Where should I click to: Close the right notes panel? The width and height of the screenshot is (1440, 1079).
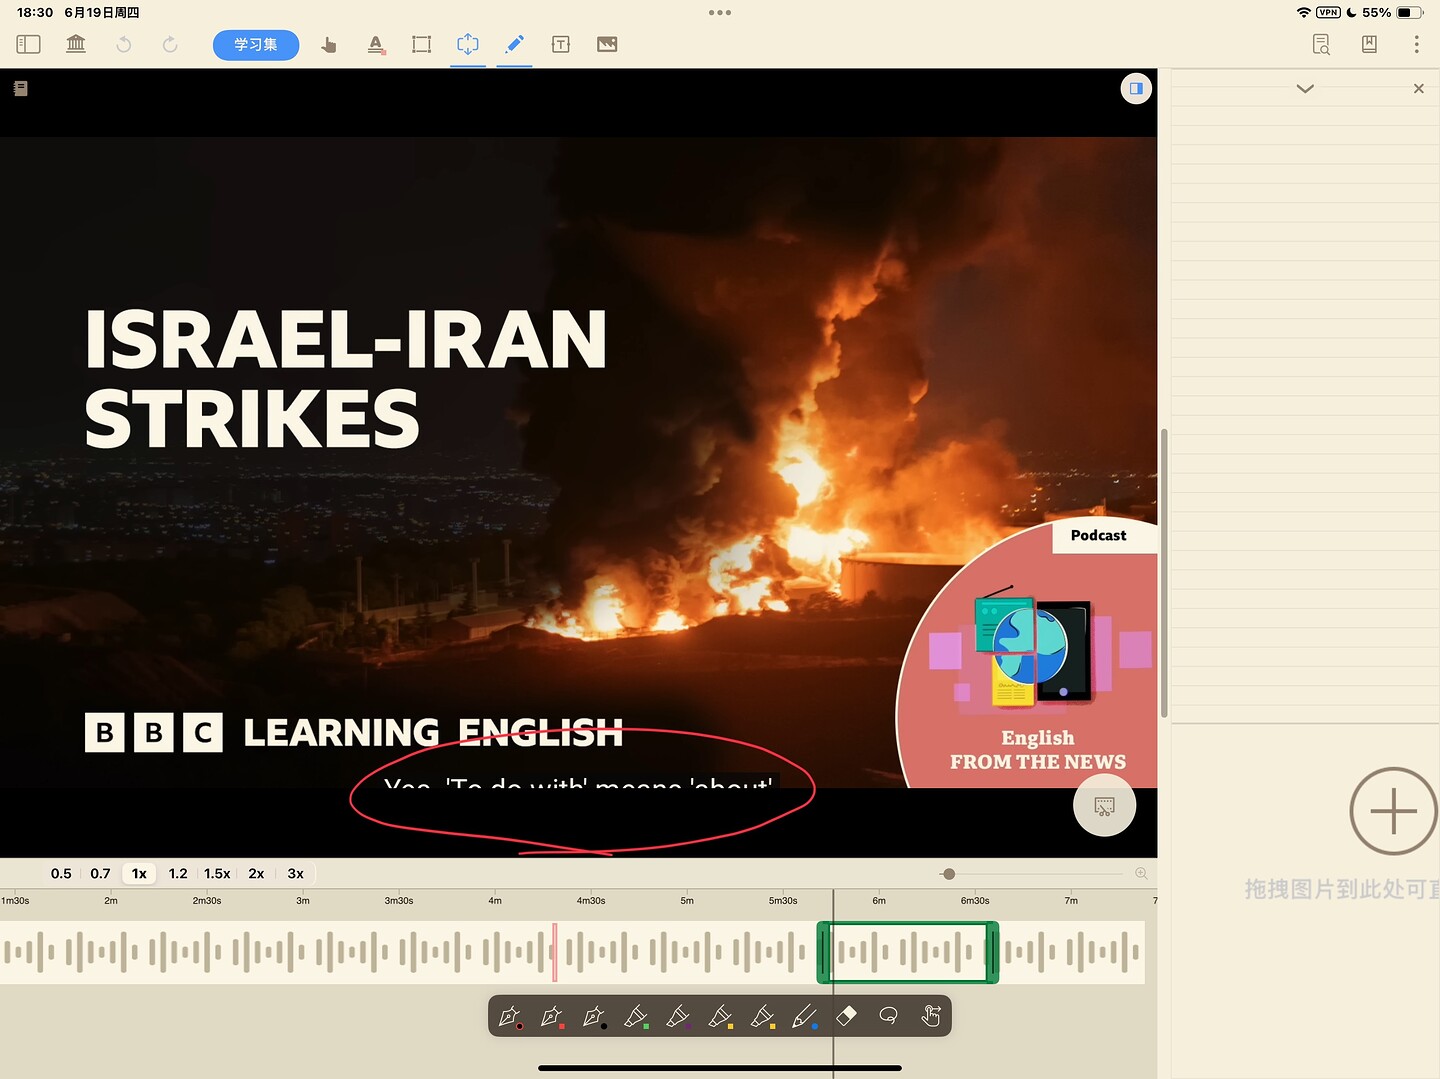point(1418,89)
